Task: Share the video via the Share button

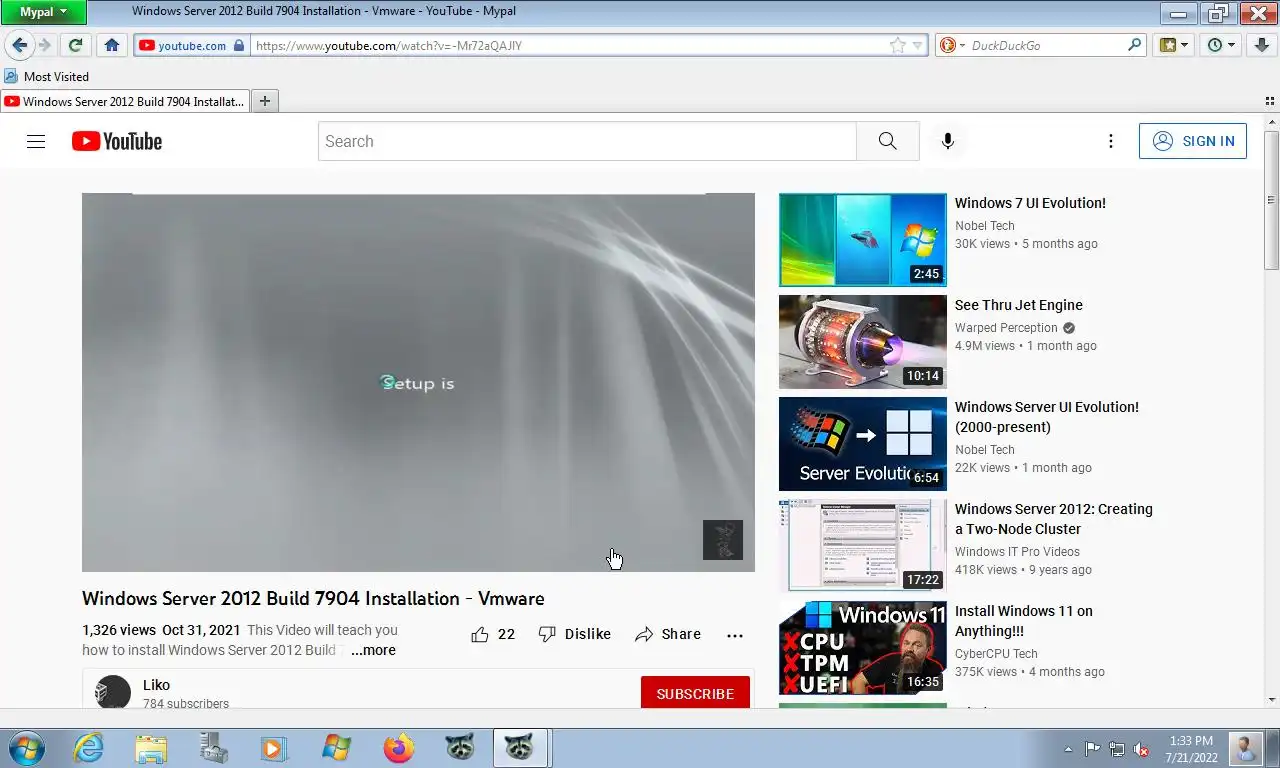Action: 668,634
